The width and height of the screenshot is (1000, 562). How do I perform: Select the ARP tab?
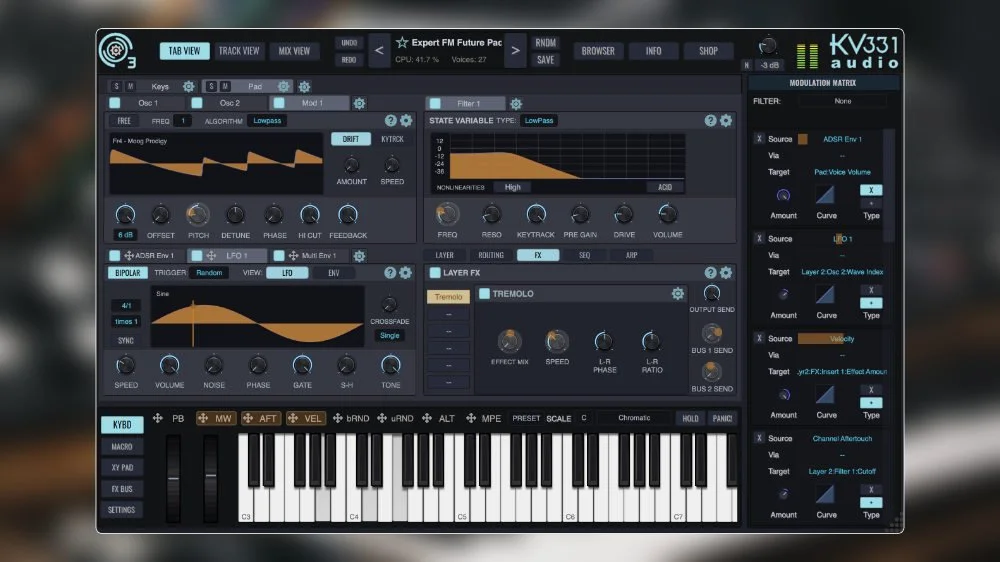631,255
